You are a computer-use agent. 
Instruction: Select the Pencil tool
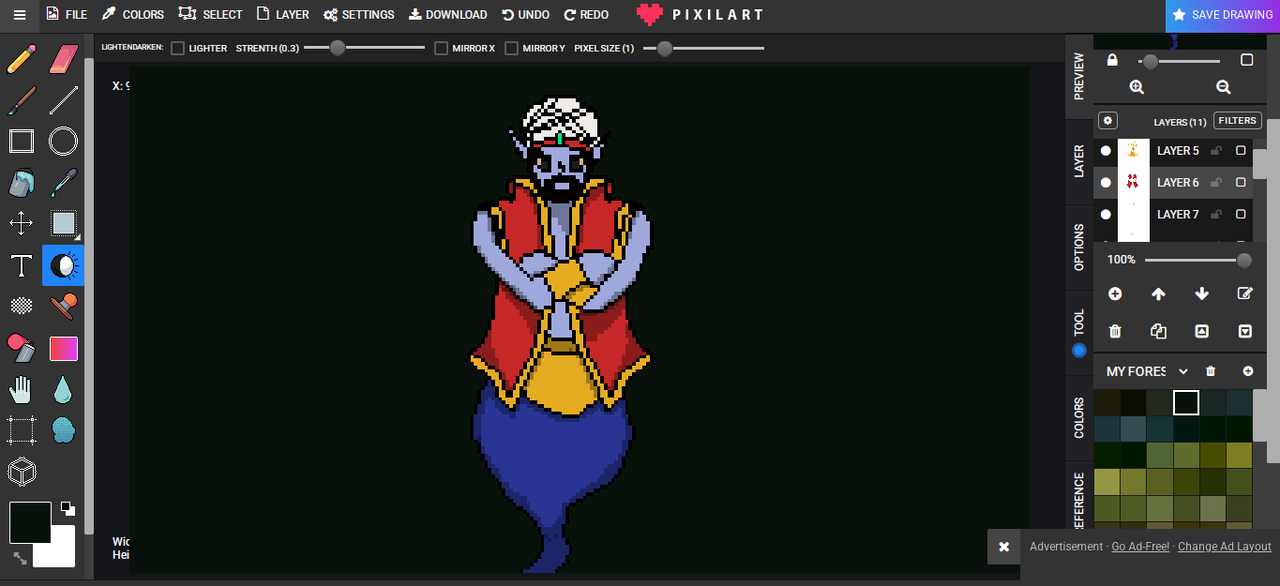click(21, 59)
